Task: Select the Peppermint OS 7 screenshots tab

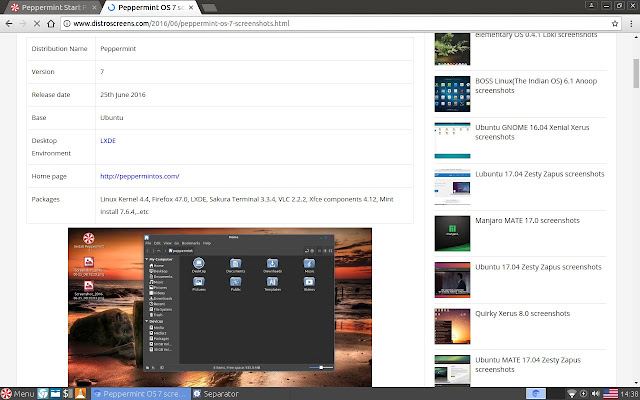Action: 149,7
